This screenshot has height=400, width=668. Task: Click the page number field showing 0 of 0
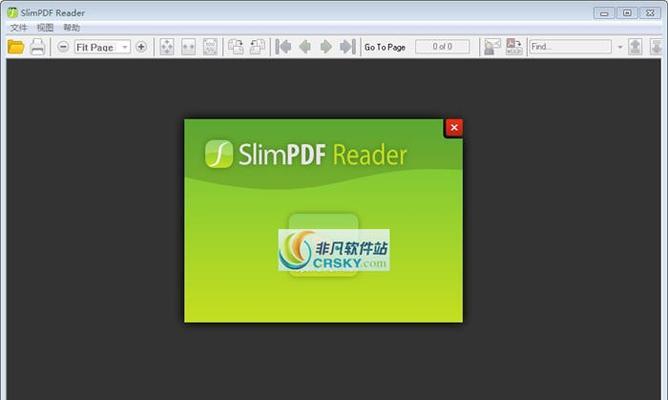tap(443, 46)
